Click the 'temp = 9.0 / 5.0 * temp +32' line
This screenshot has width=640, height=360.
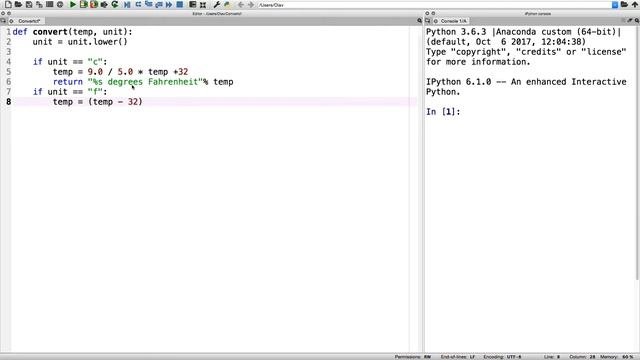coord(120,72)
